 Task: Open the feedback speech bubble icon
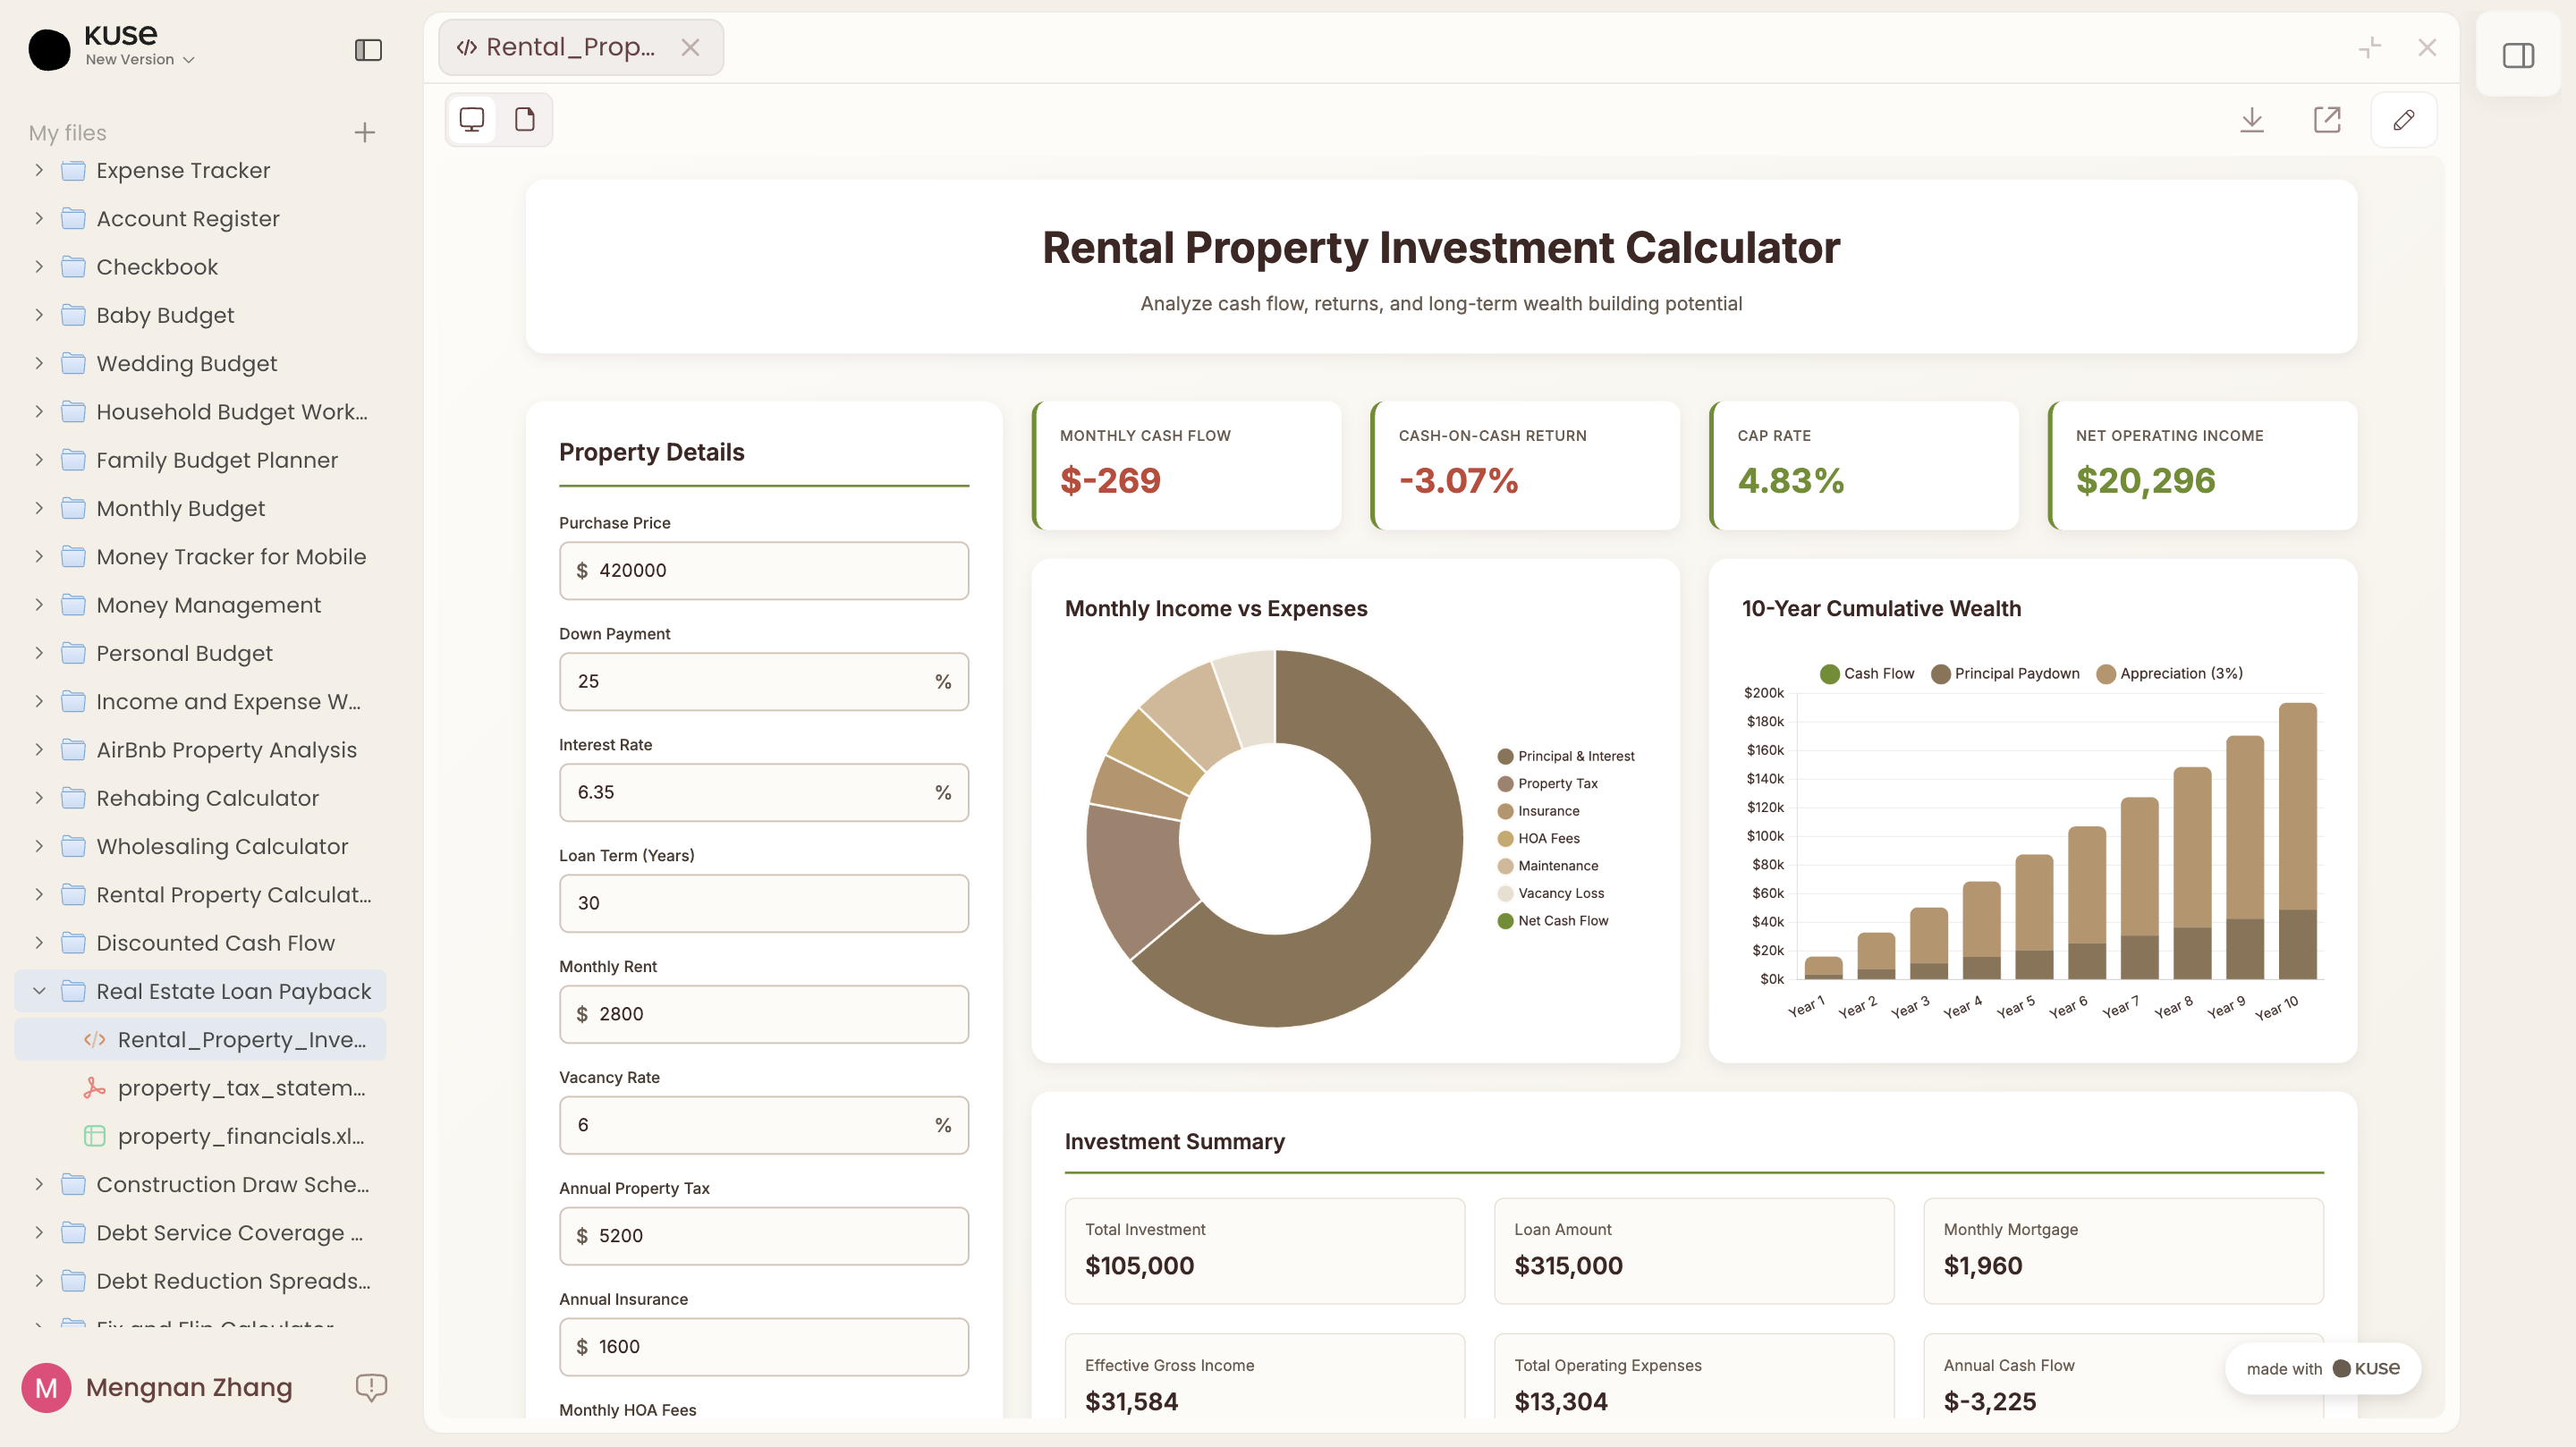tap(371, 1387)
